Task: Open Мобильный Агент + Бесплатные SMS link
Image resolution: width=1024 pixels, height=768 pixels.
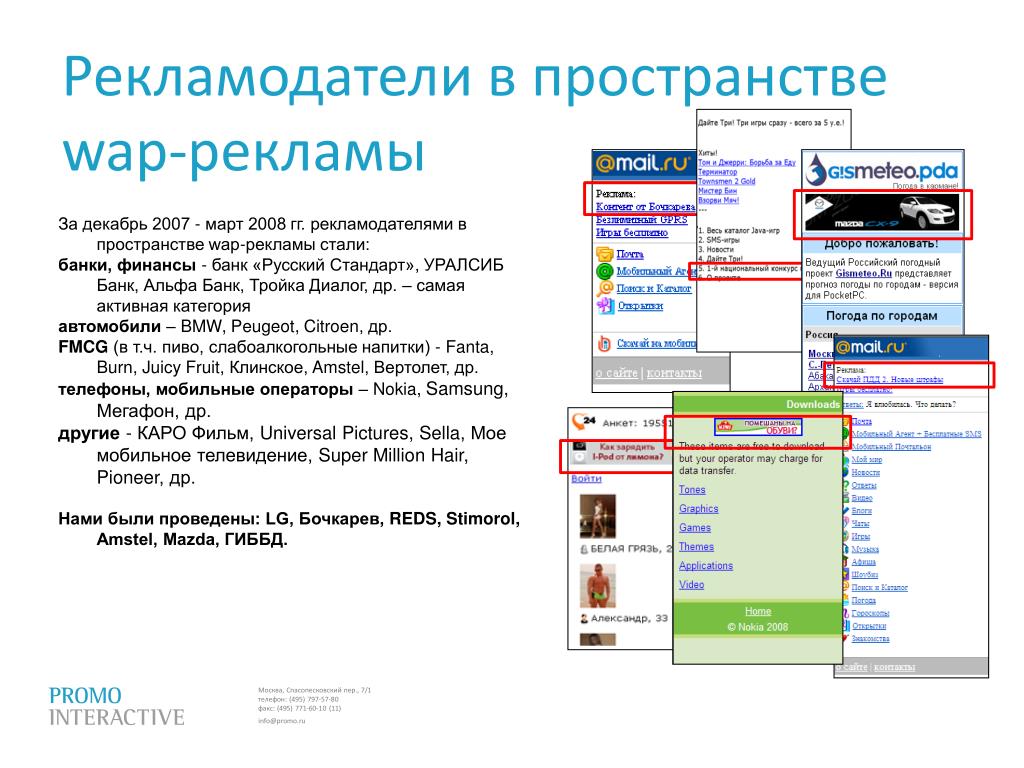Action: coord(916,434)
